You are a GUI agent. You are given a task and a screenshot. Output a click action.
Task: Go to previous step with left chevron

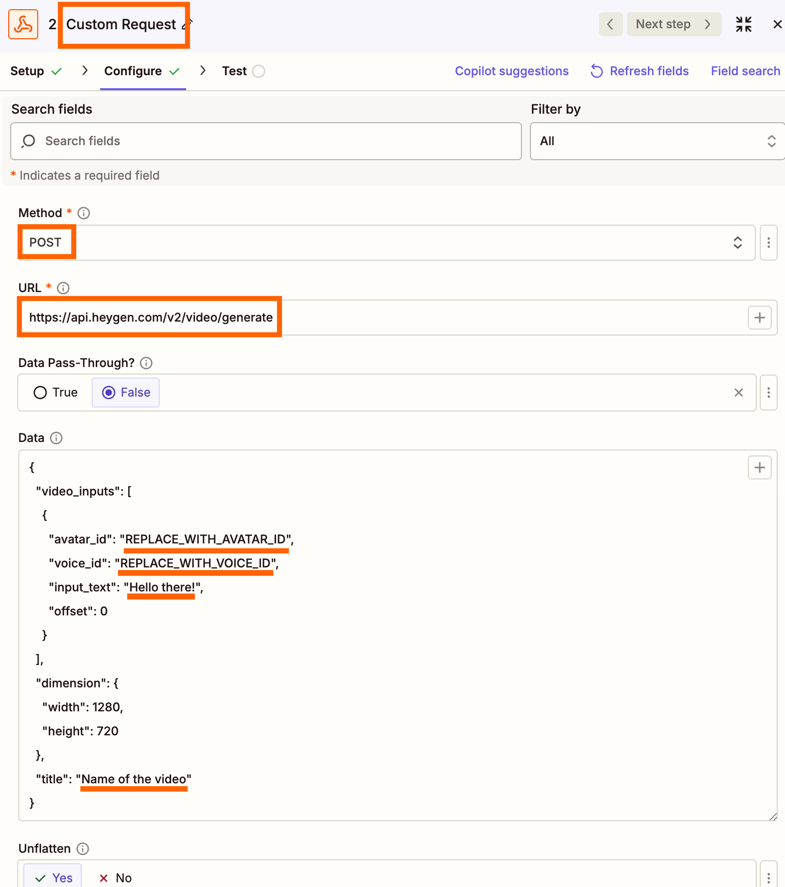(610, 24)
